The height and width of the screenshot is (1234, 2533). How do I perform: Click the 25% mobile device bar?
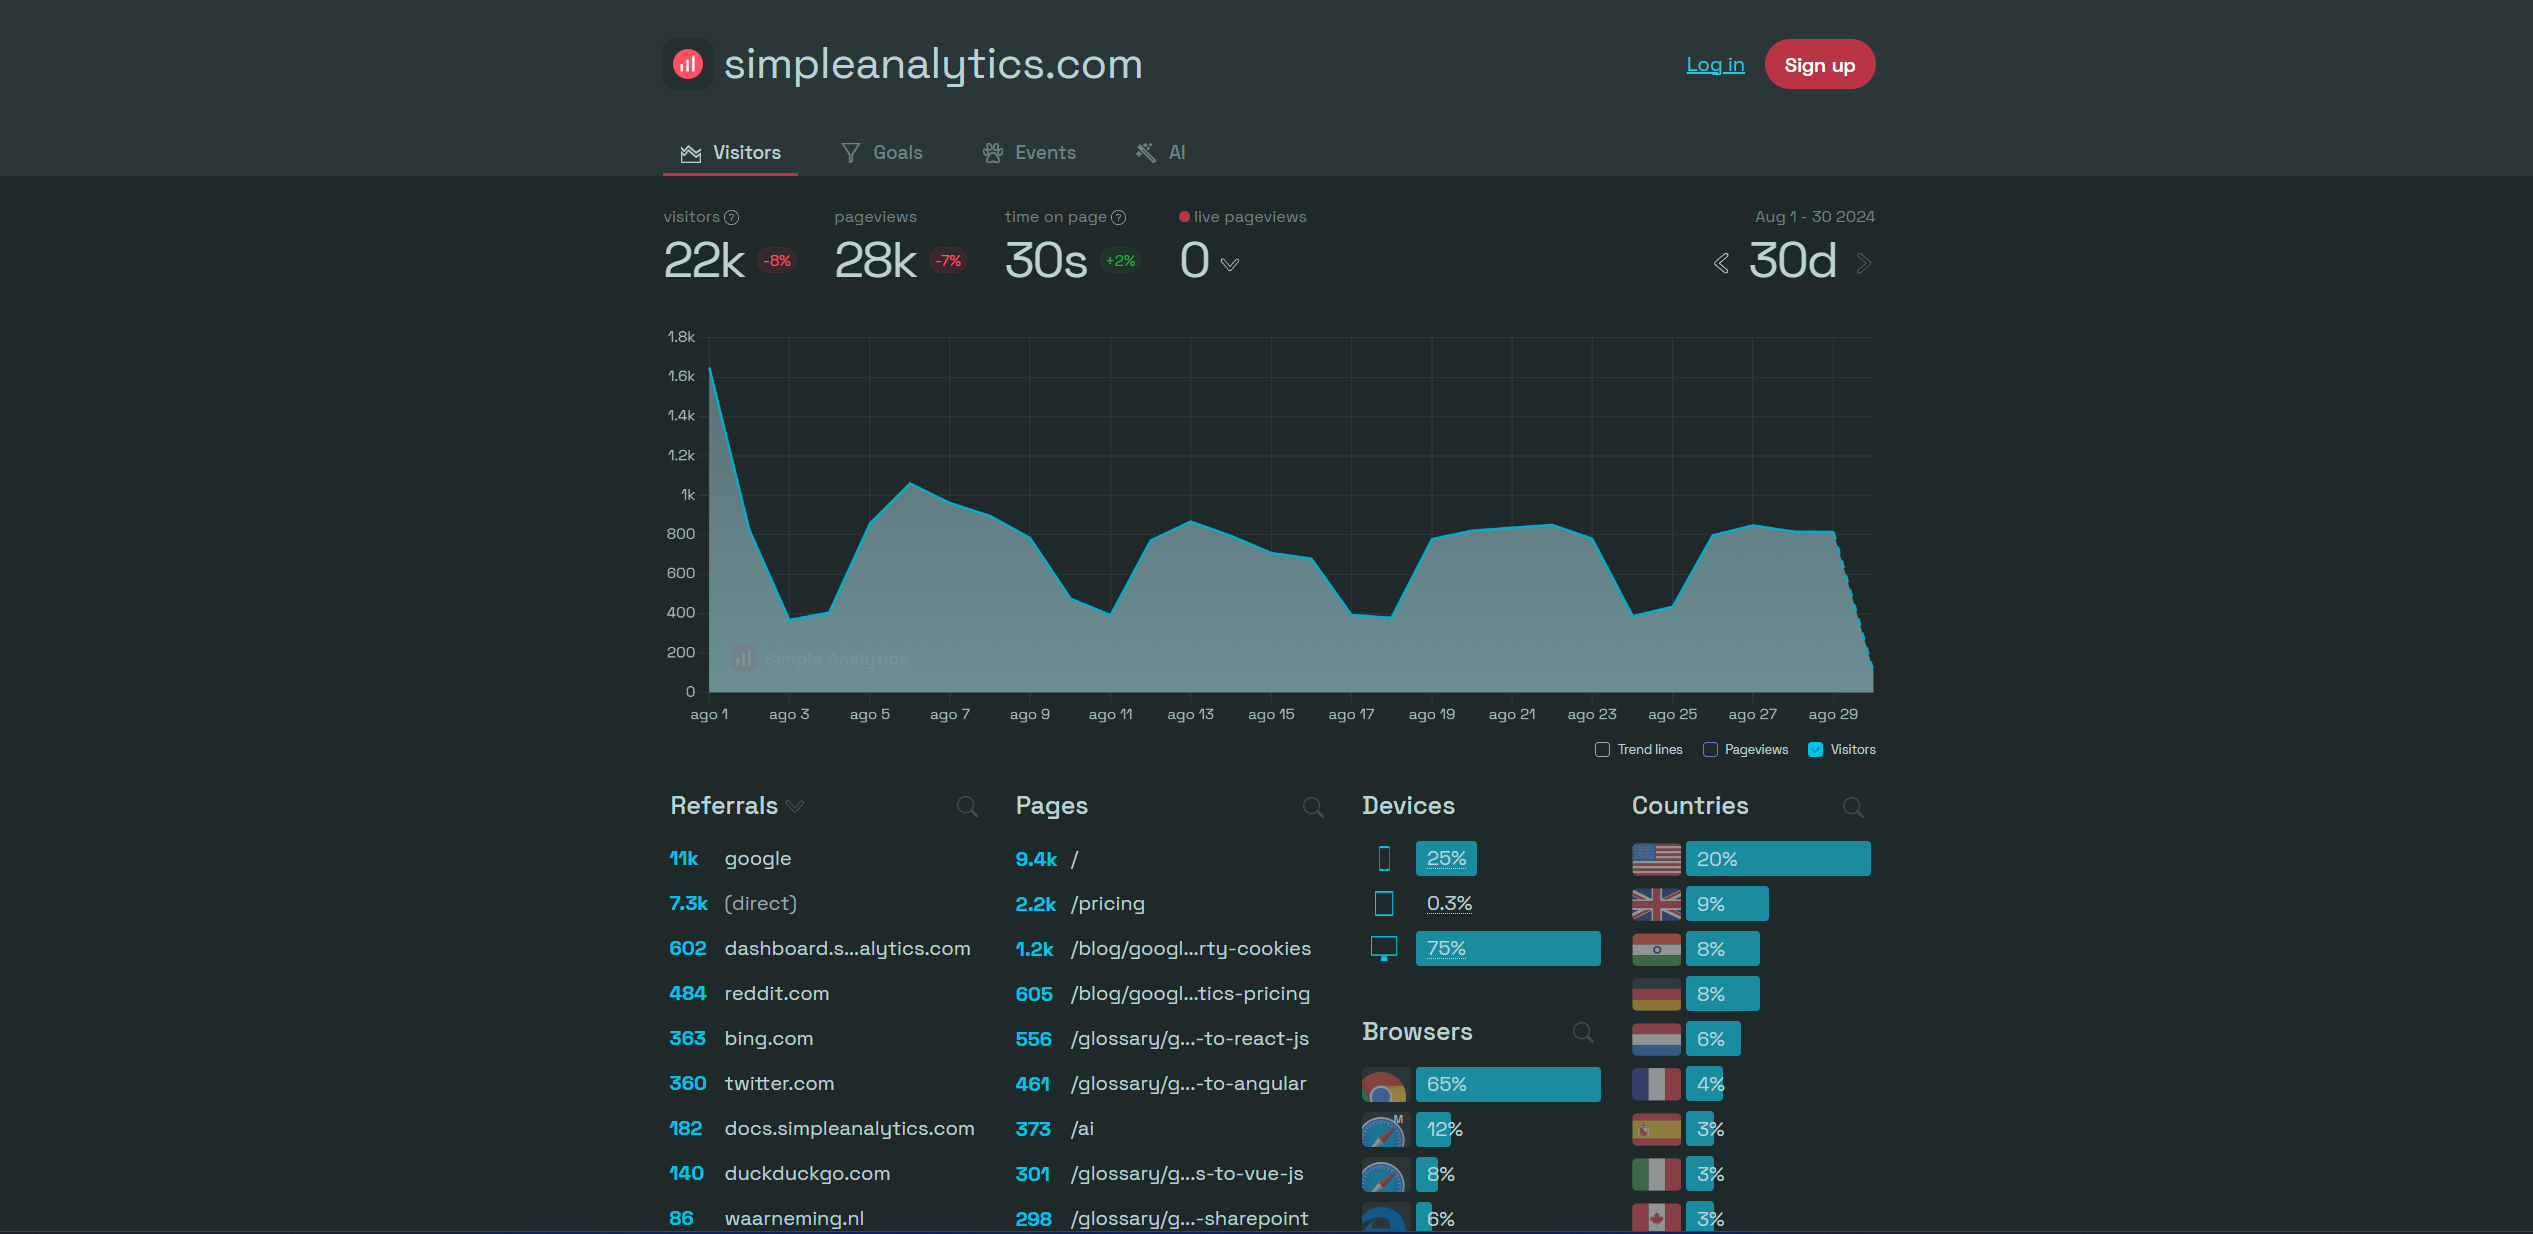pos(1446,859)
